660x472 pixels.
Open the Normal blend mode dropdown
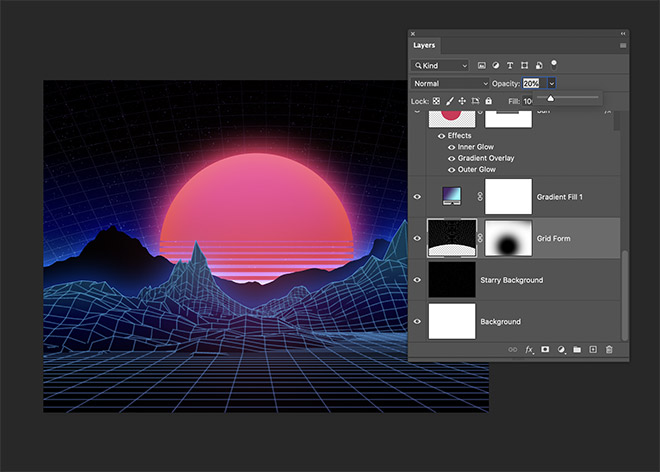pyautogui.click(x=451, y=83)
